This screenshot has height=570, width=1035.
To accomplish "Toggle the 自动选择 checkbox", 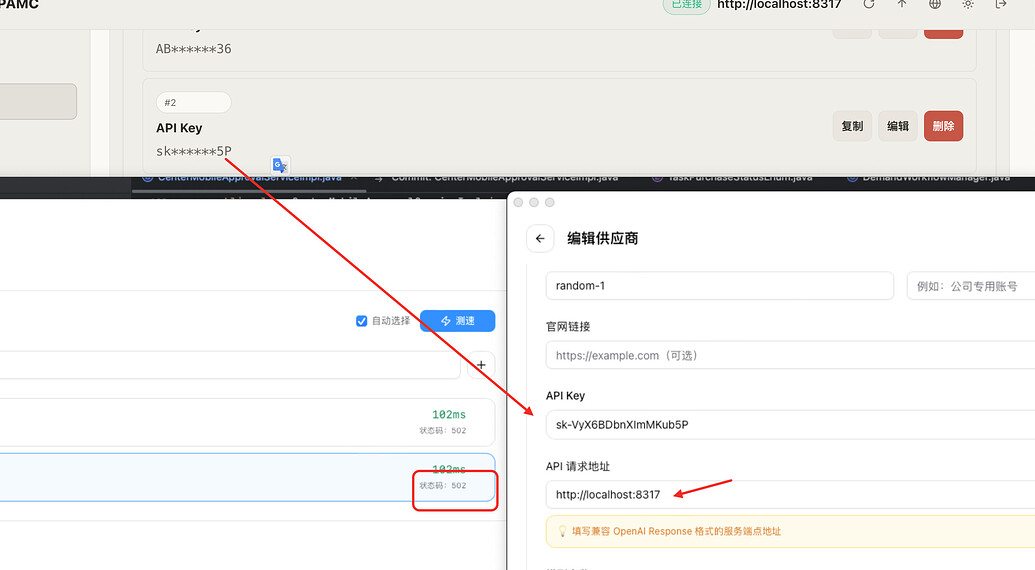I will (x=362, y=321).
